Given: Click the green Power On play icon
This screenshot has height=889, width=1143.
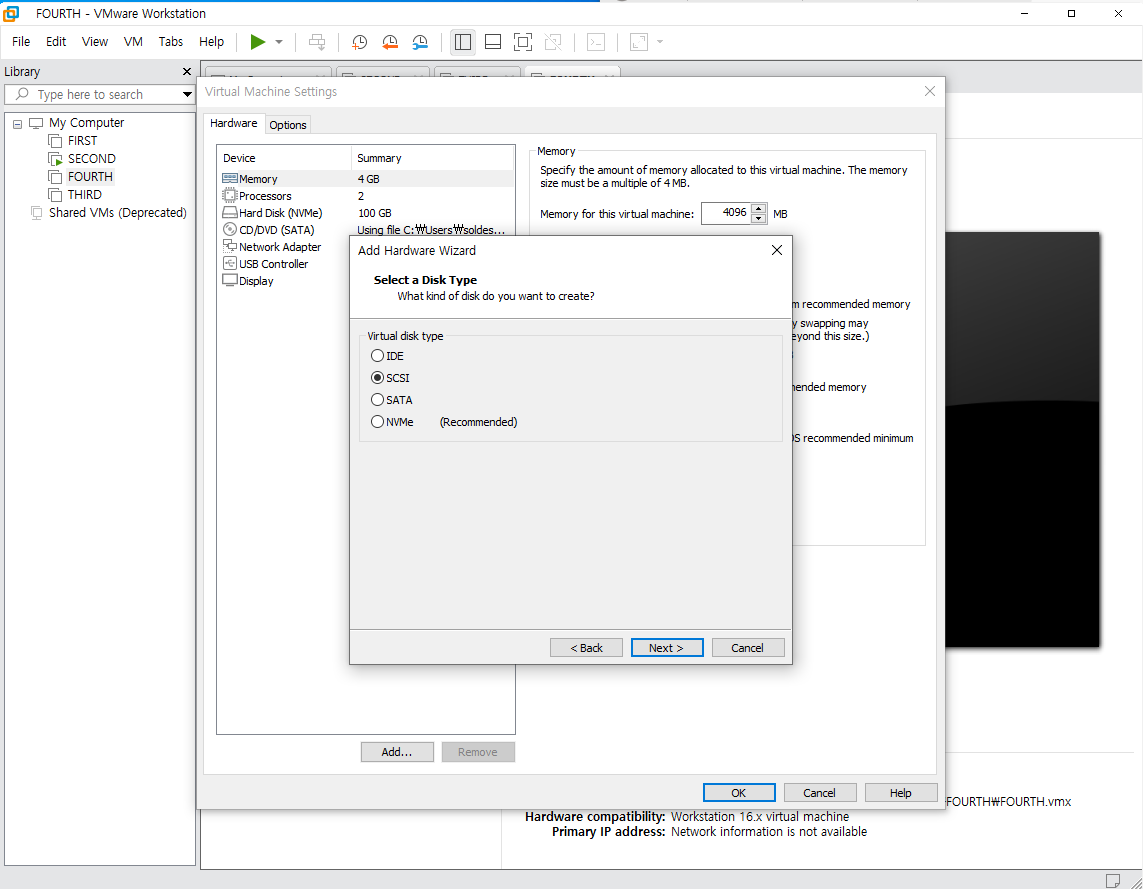Looking at the screenshot, I should [257, 42].
